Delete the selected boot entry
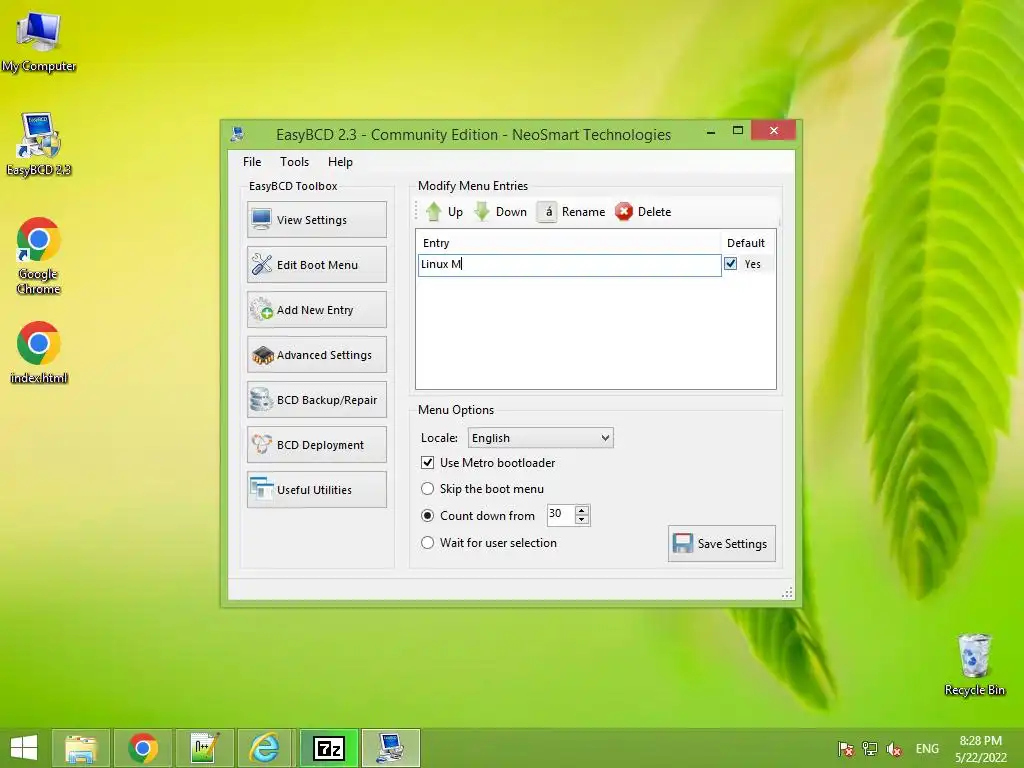 [643, 212]
